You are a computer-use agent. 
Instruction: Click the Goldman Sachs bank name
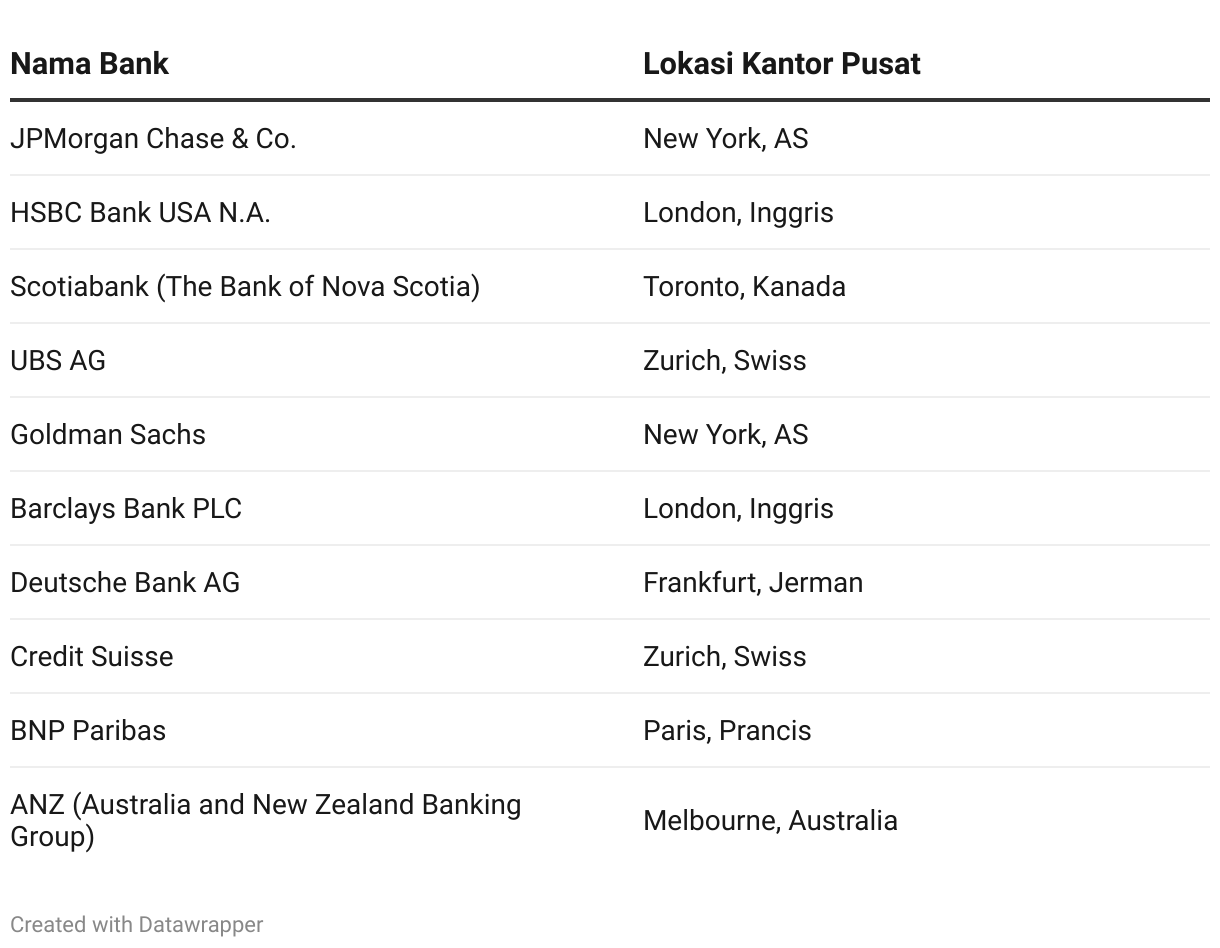pos(108,434)
